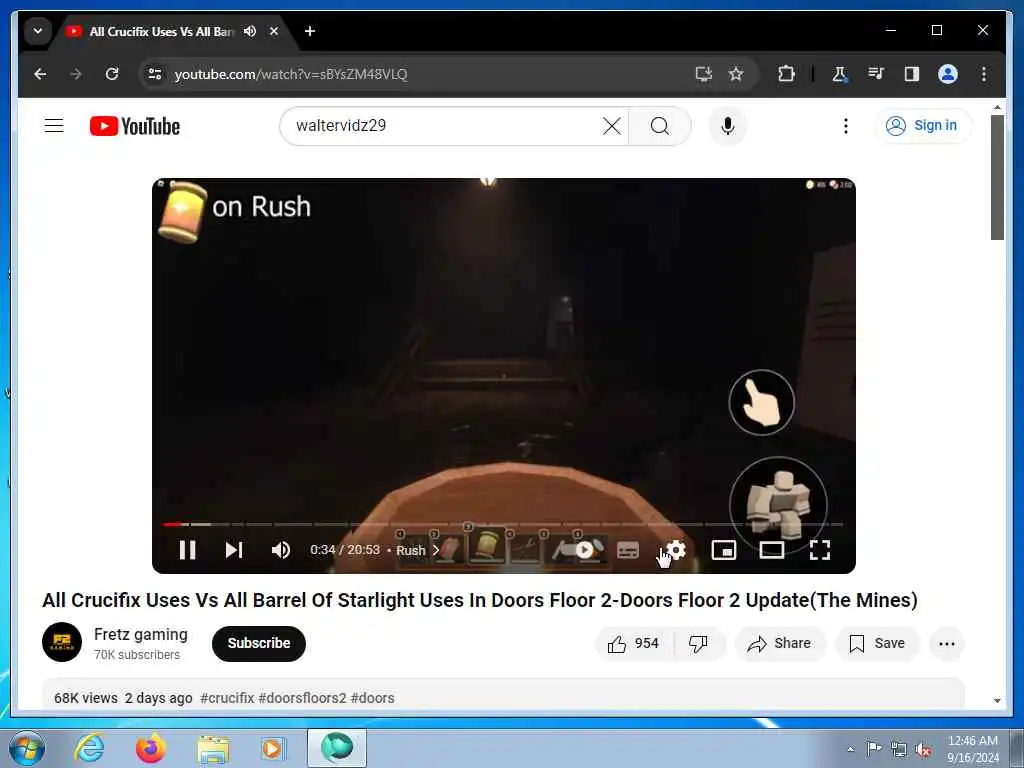1024x768 pixels.
Task: Enter full screen mode
Action: click(820, 550)
